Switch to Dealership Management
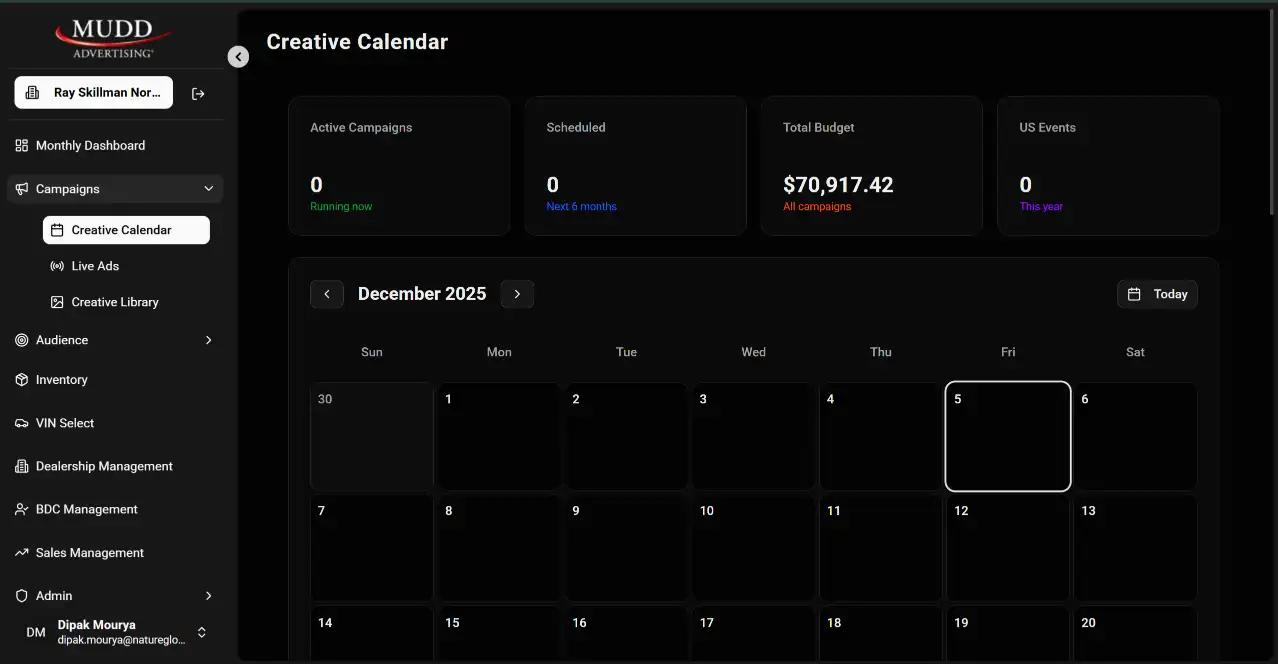 click(101, 466)
